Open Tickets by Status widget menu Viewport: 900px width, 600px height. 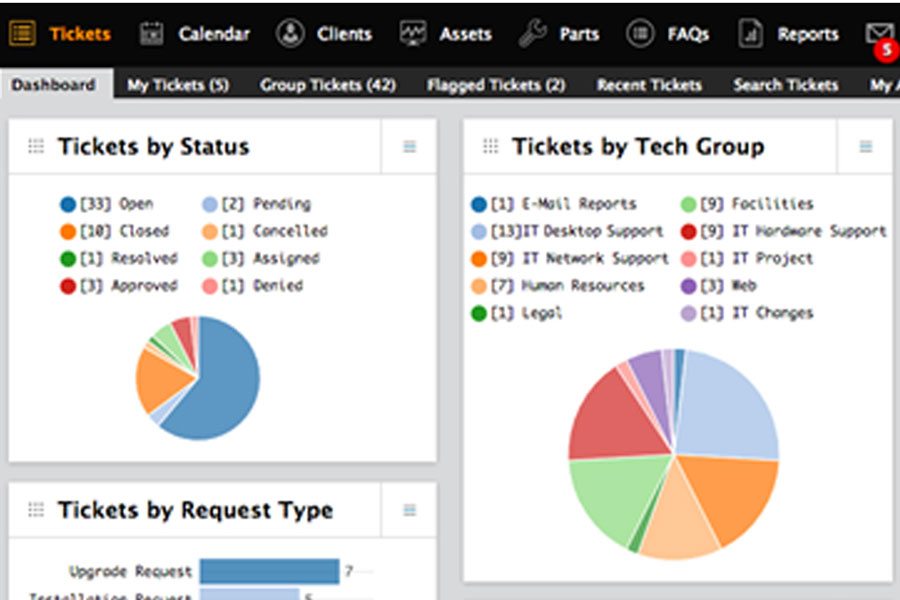click(x=409, y=147)
